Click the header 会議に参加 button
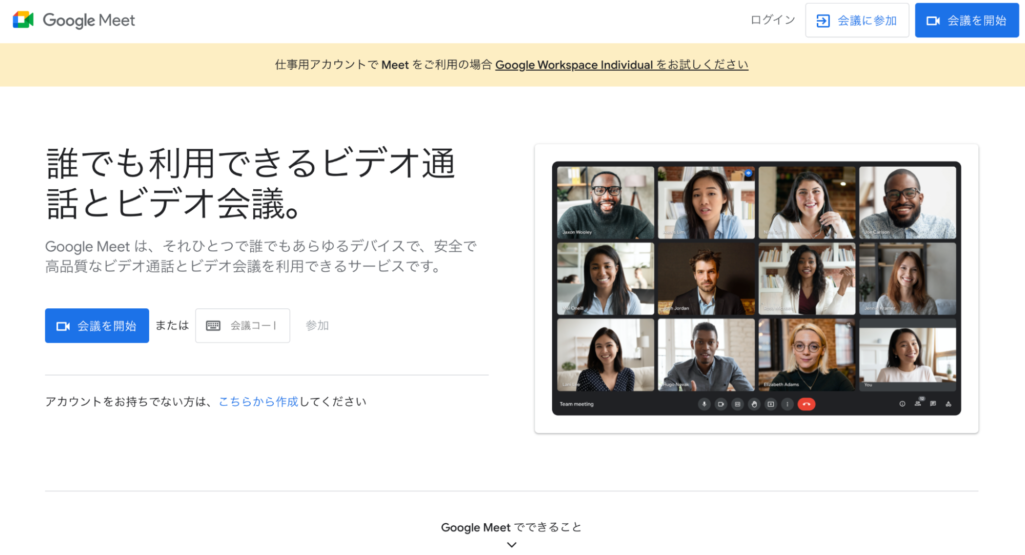Viewport: 1025px width, 555px height. point(857,20)
